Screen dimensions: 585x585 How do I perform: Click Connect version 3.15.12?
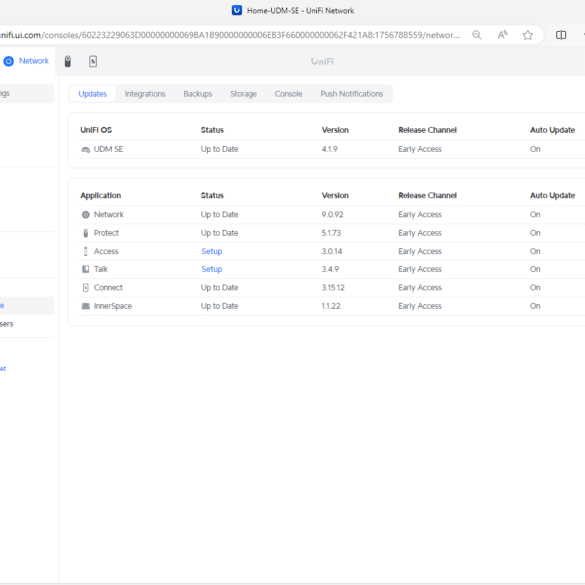pyautogui.click(x=333, y=288)
